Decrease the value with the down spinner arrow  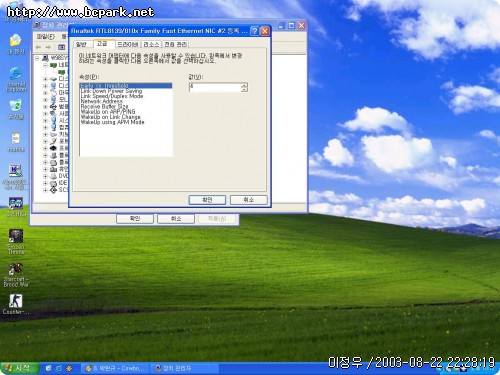click(244, 90)
